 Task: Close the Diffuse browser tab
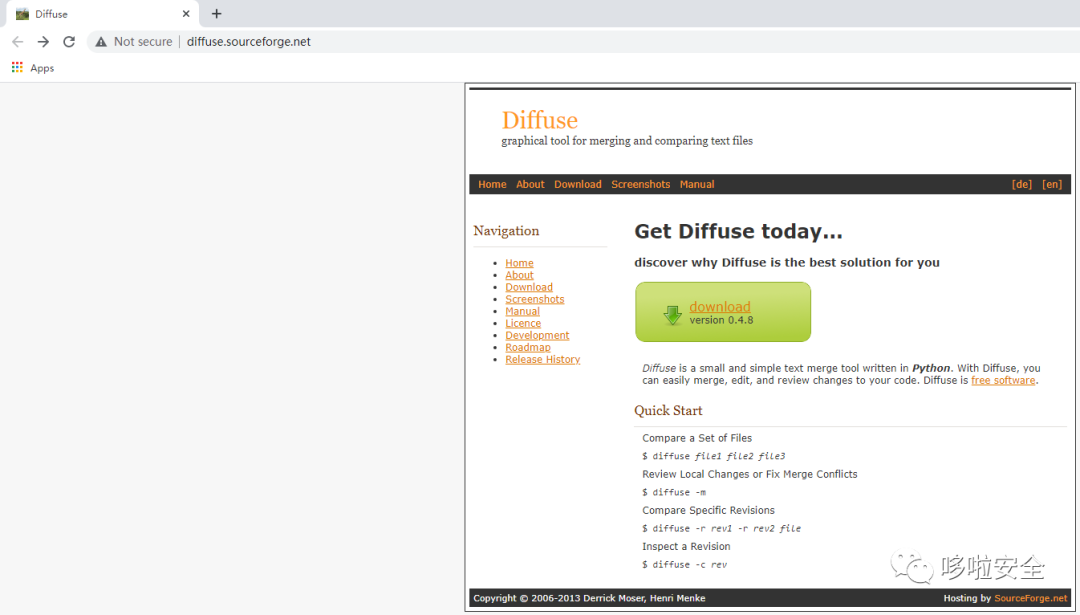click(186, 14)
